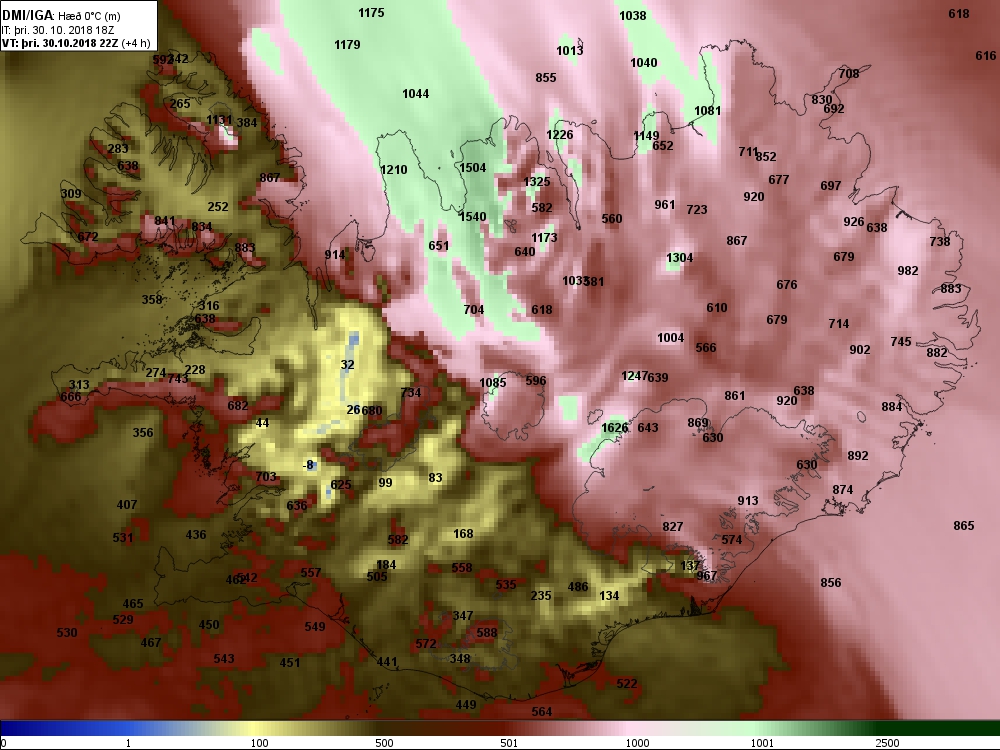Click the '1173' map value

coord(544,237)
